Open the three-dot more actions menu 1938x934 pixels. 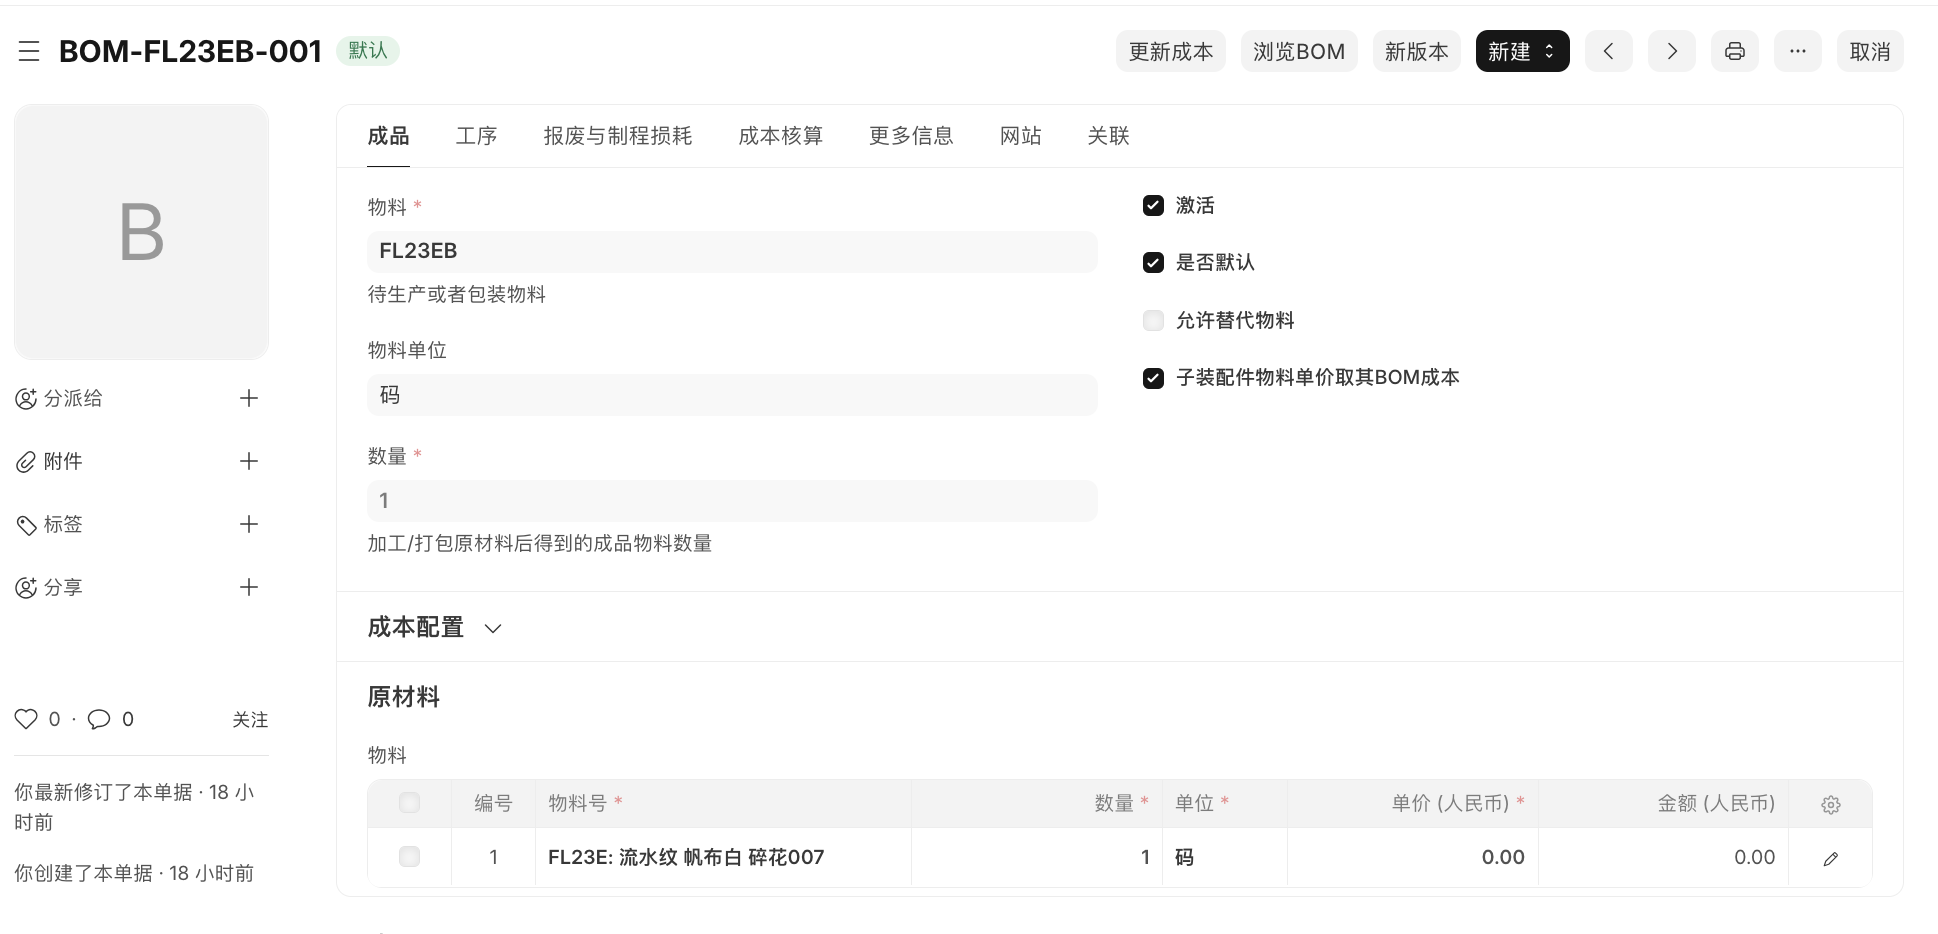[1797, 52]
